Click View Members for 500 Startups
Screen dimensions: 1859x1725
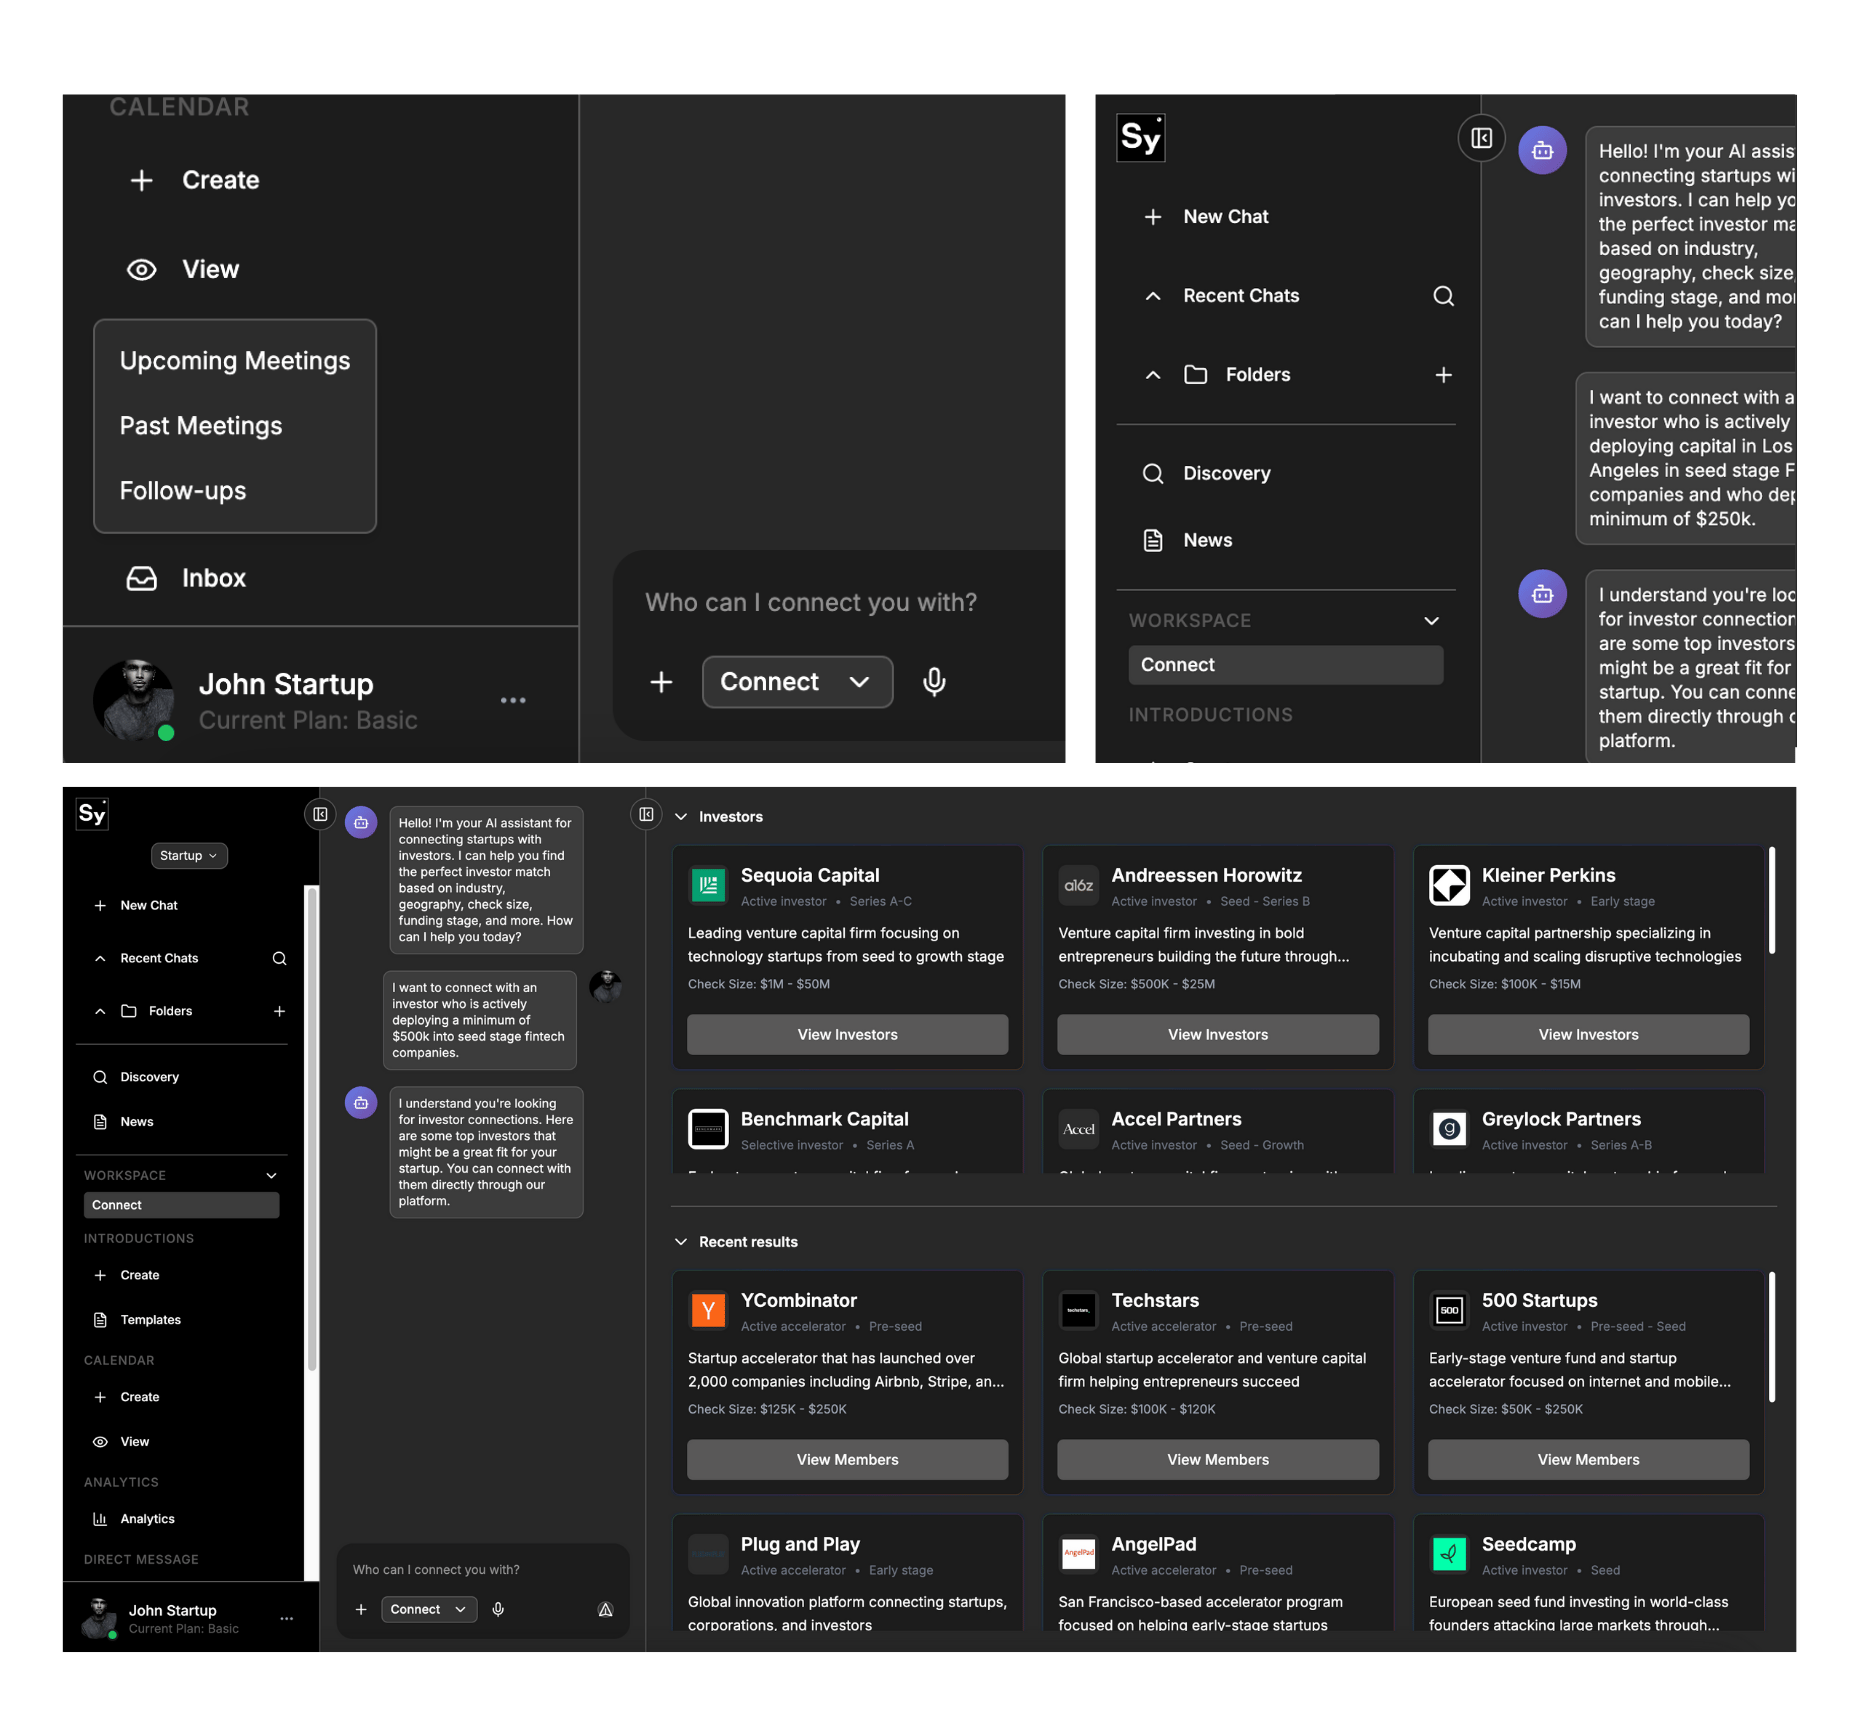[1588, 1460]
